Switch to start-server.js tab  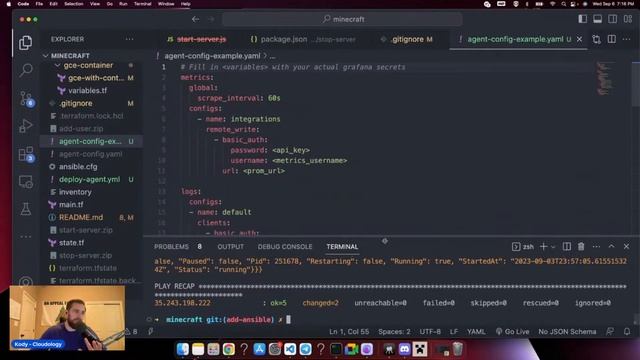point(197,39)
